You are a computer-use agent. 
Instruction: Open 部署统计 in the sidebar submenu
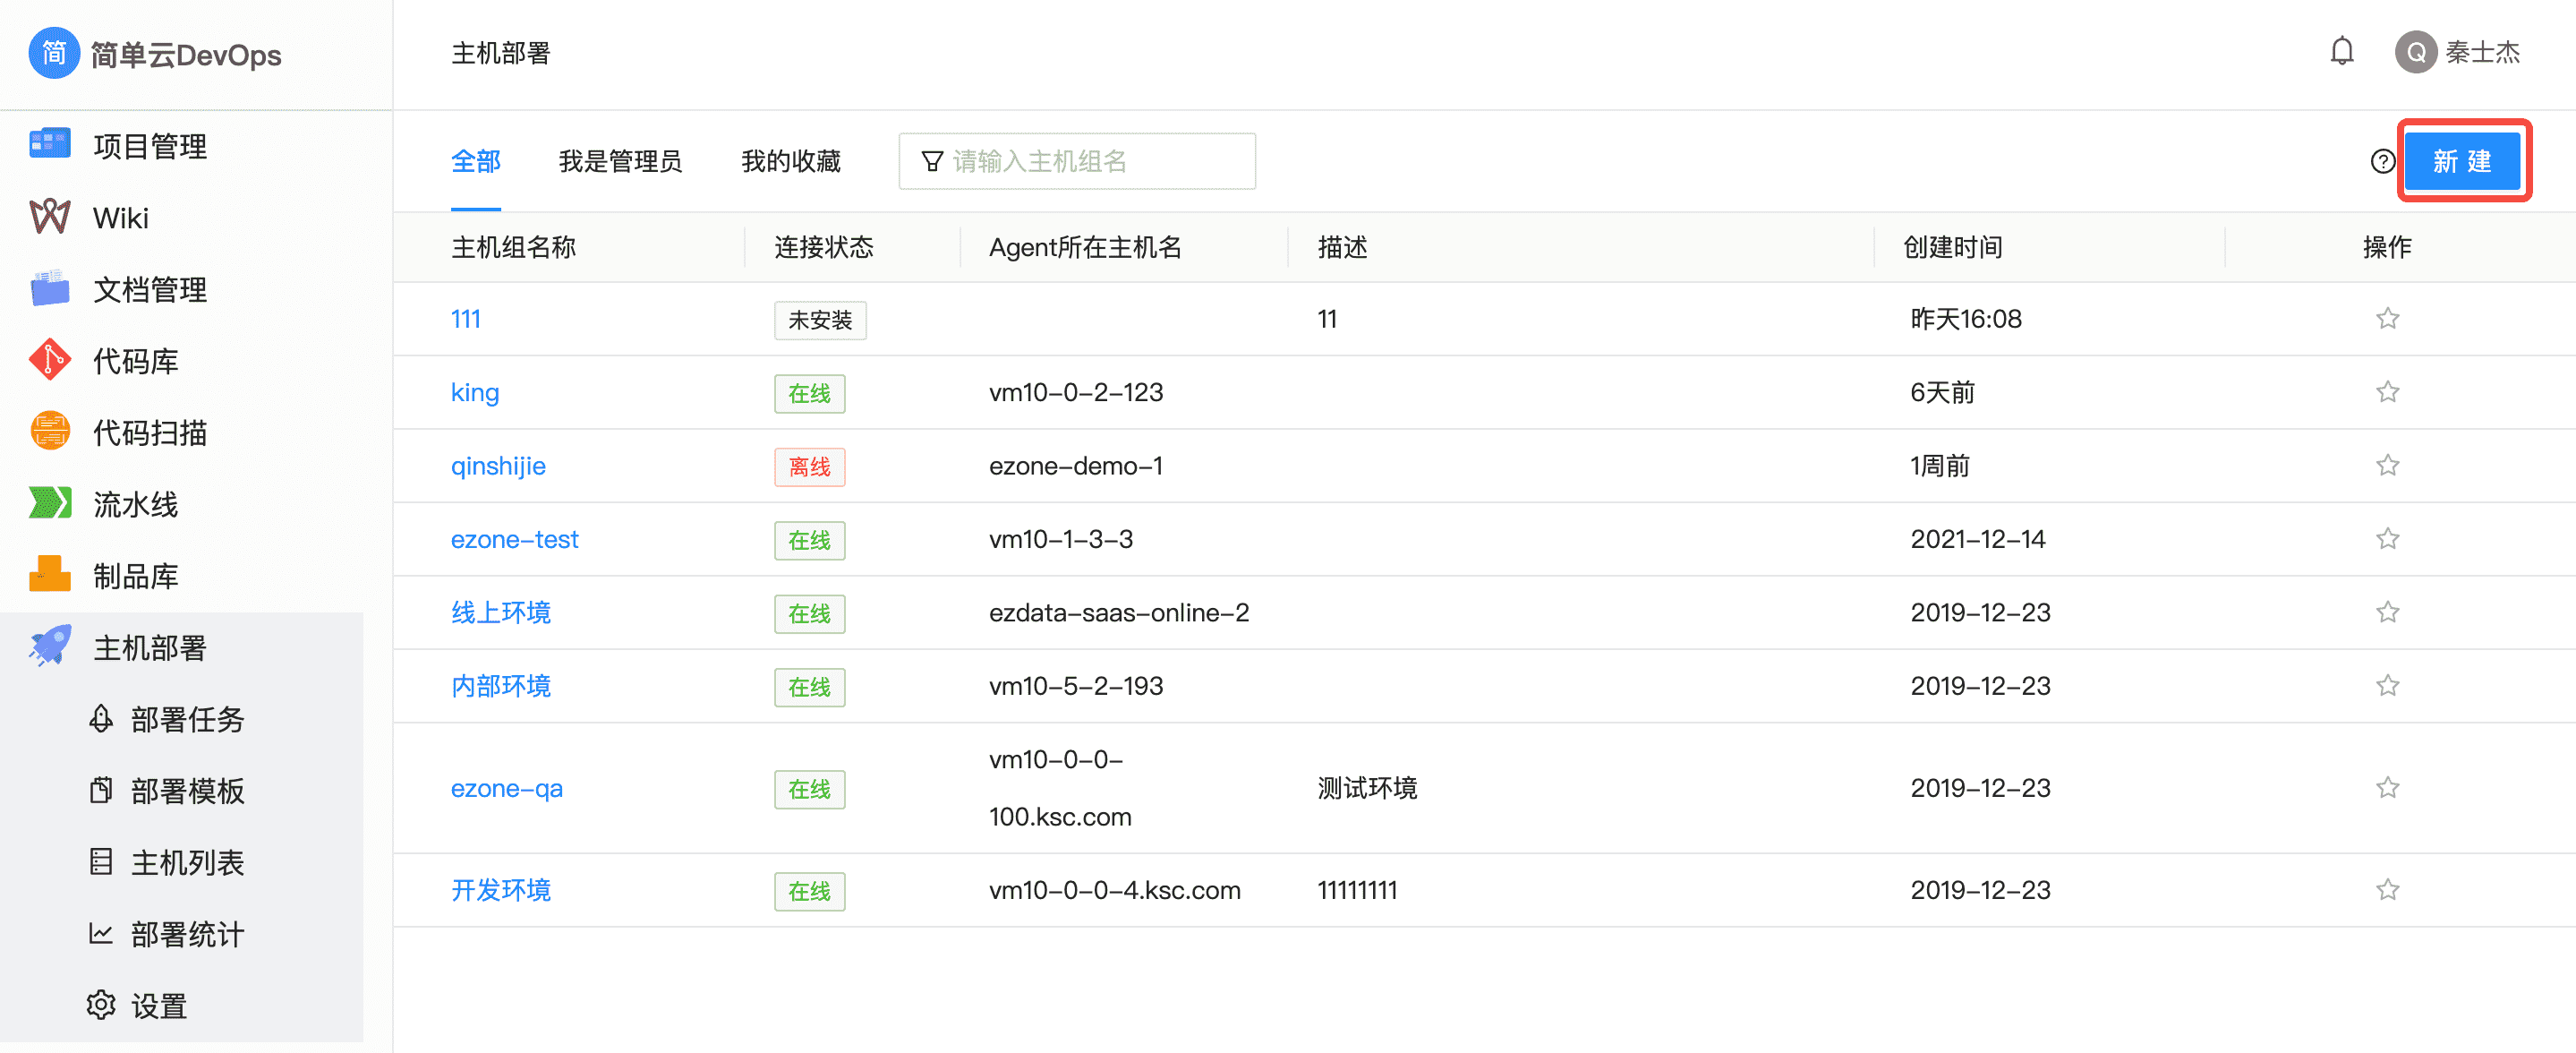click(x=187, y=934)
